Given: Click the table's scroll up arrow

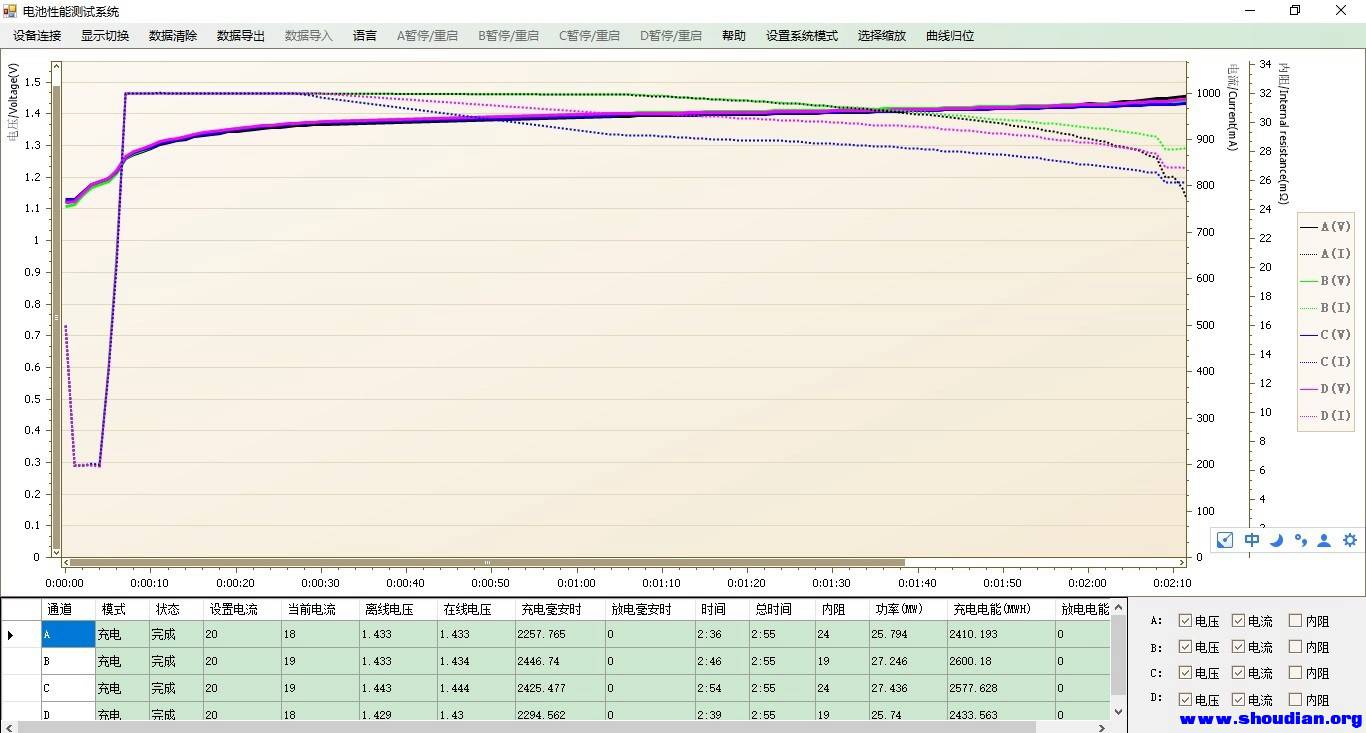Looking at the screenshot, I should 1118,606.
